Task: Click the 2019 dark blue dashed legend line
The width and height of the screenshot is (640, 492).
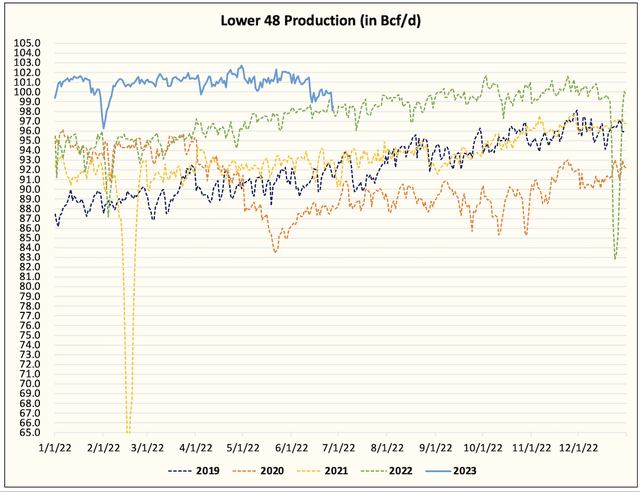Action: pyautogui.click(x=180, y=471)
